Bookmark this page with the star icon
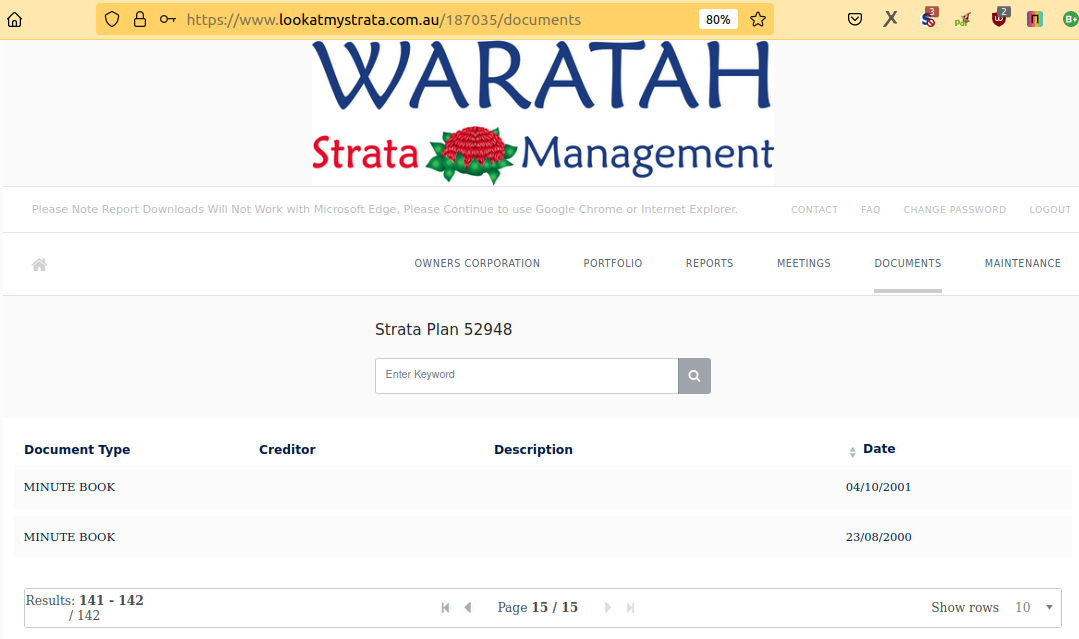 coord(758,19)
